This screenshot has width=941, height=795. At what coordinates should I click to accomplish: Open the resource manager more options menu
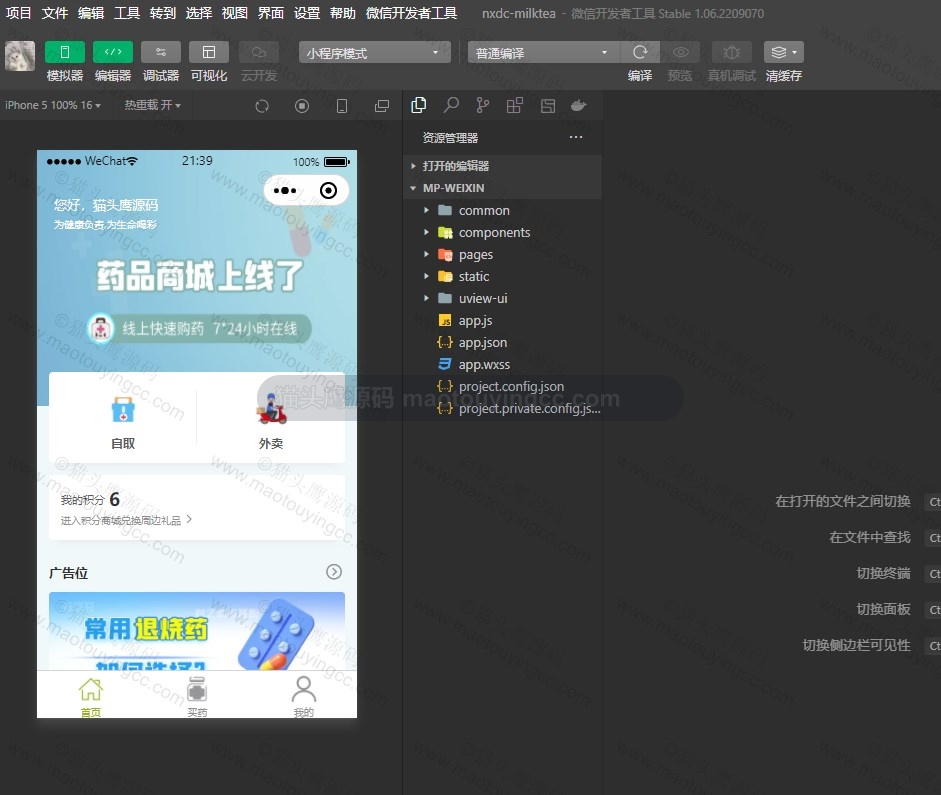coord(576,137)
